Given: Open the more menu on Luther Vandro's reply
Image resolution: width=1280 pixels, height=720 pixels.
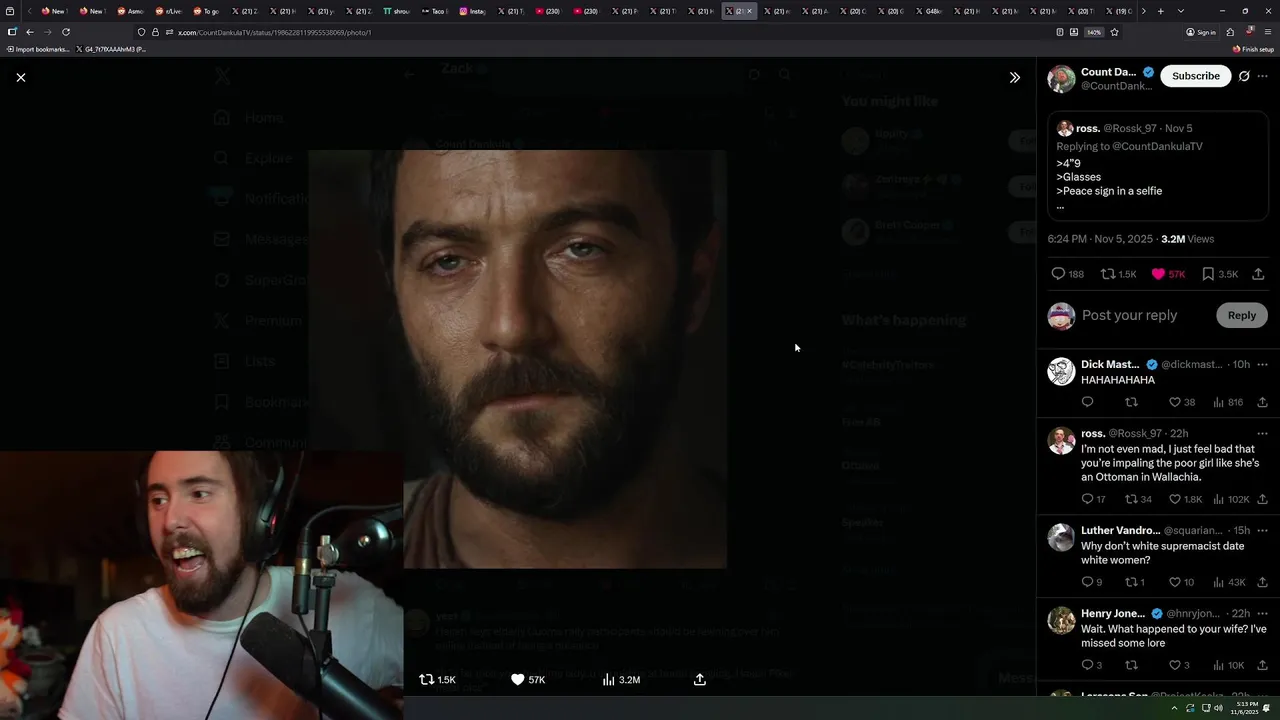Looking at the screenshot, I should (1262, 530).
